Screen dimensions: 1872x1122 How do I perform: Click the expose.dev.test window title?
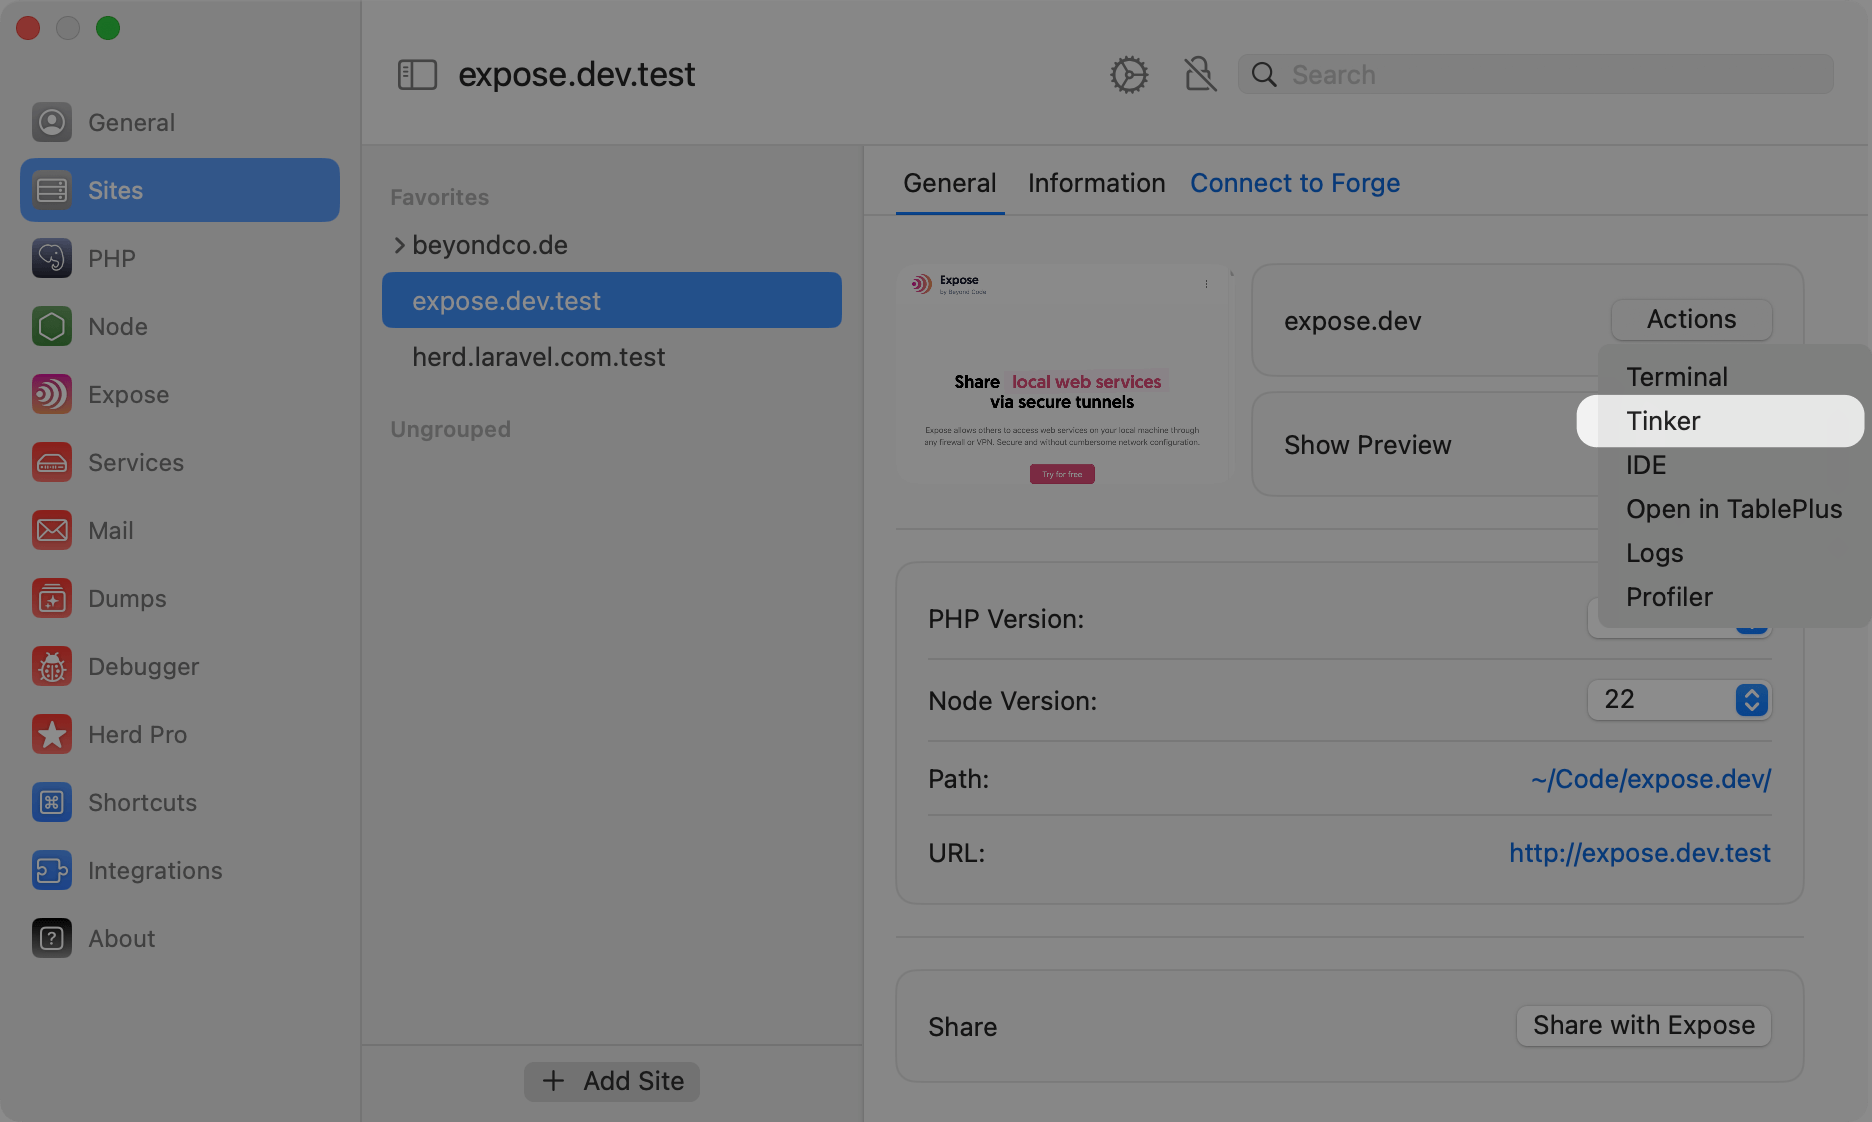pos(576,74)
